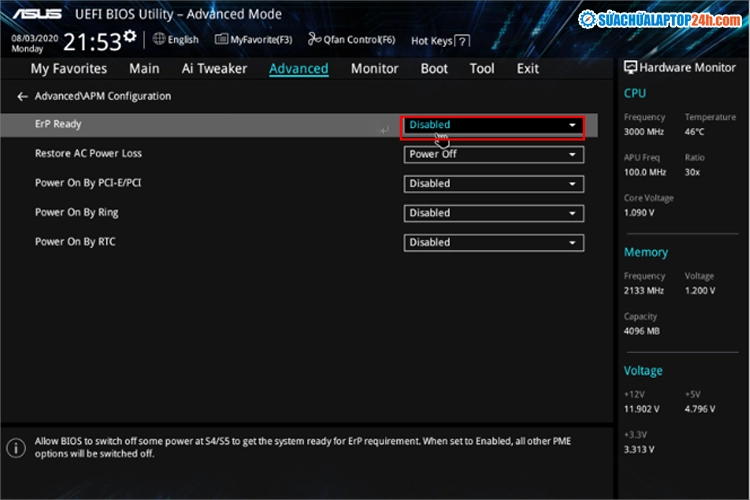This screenshot has height=500, width=750.
Task: Switch to the Exit tab
Action: (528, 68)
